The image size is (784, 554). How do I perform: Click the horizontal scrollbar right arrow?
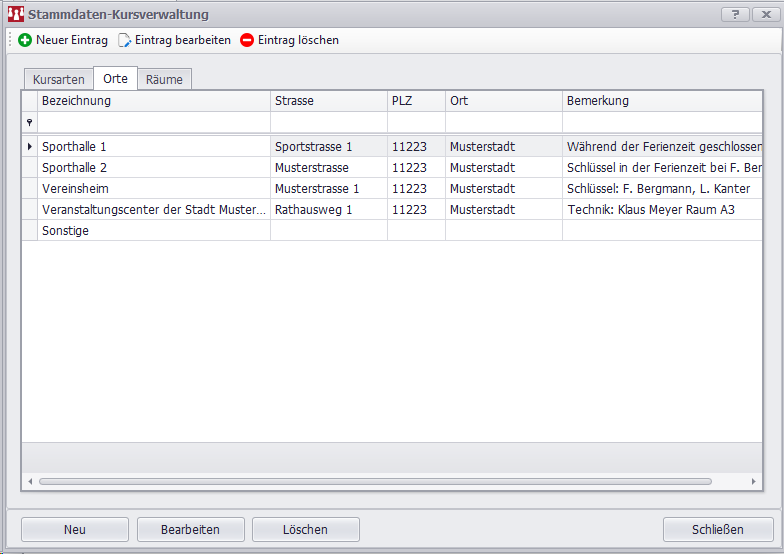pos(753,481)
